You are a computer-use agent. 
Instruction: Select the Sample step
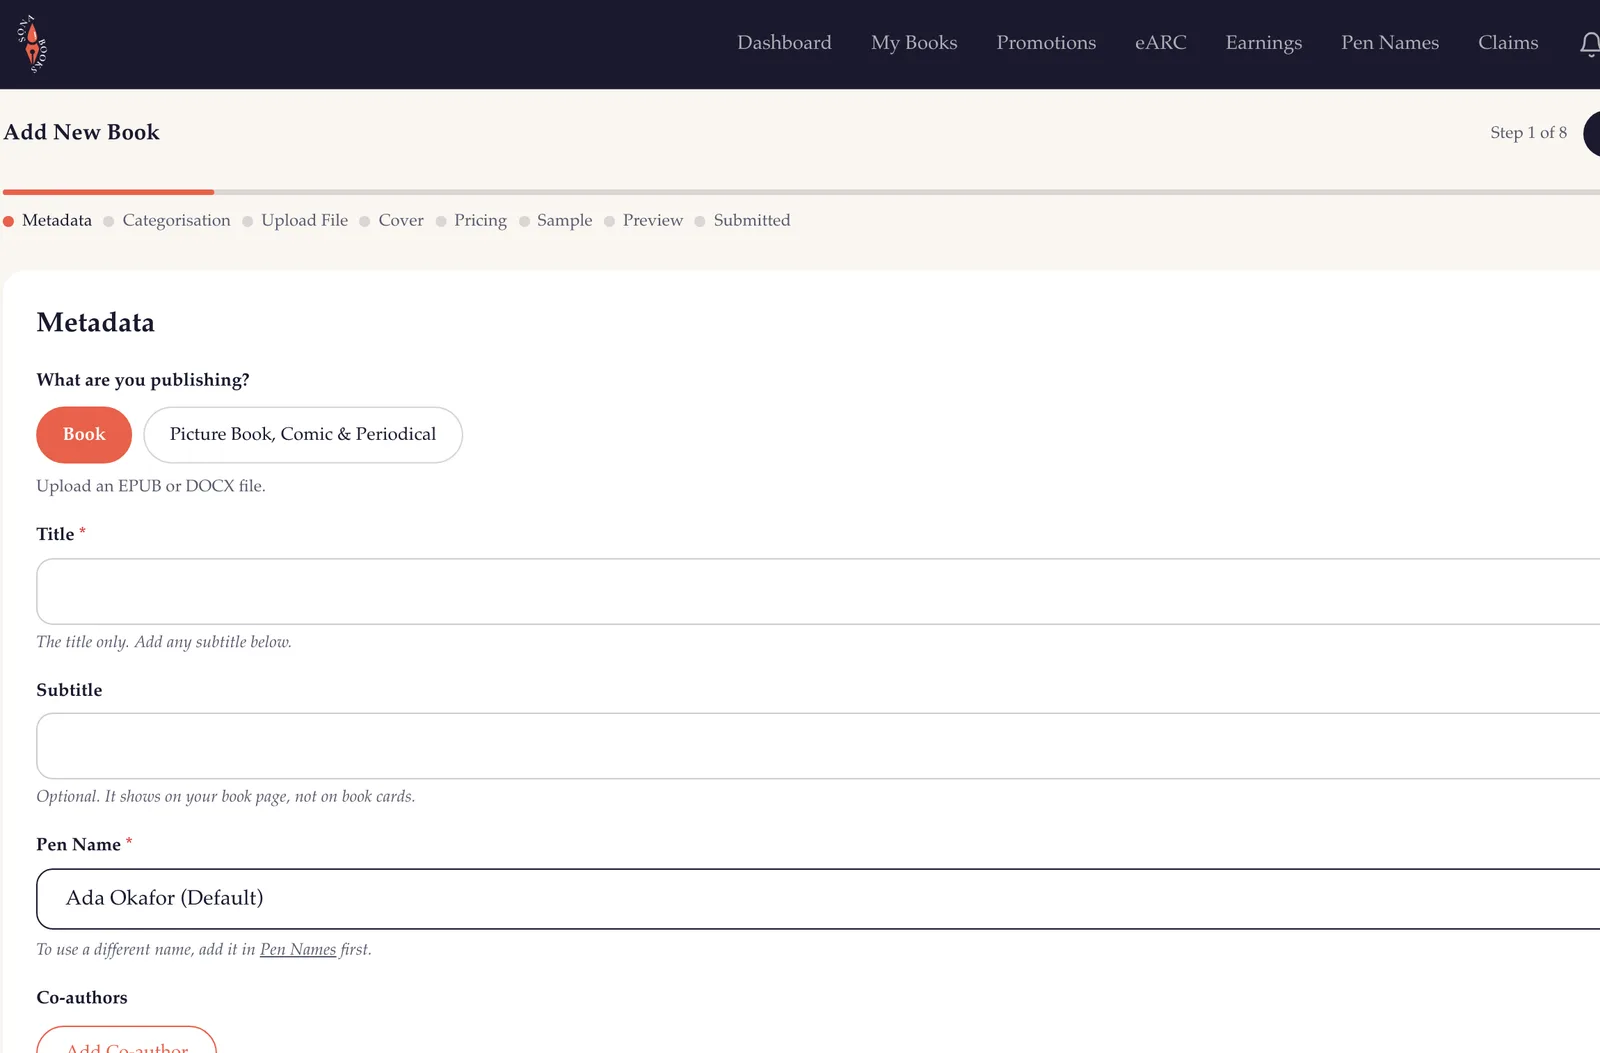(555, 221)
